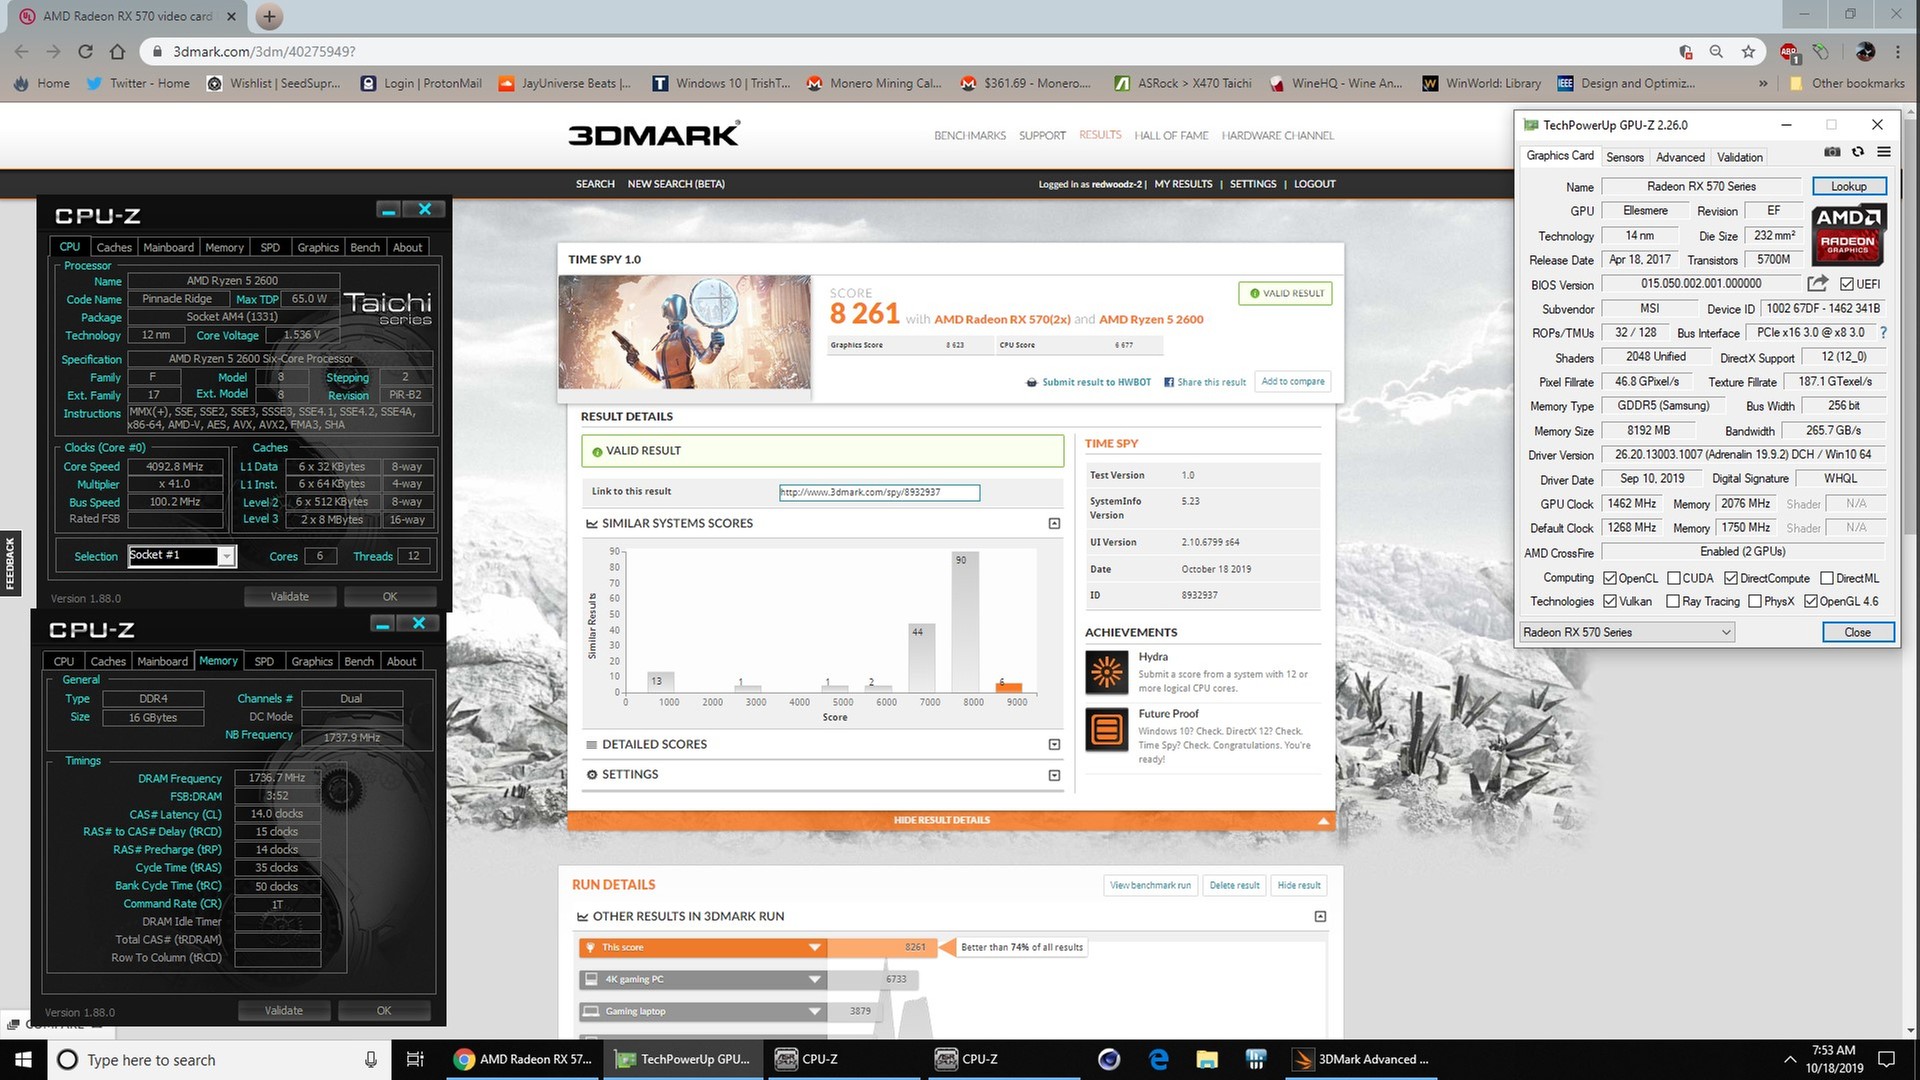Bookmark page with star icon

(x=1748, y=51)
